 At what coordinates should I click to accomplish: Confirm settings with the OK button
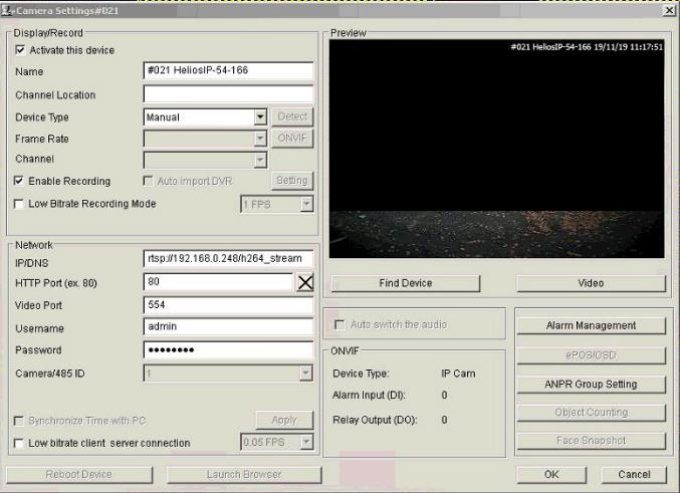tap(551, 474)
